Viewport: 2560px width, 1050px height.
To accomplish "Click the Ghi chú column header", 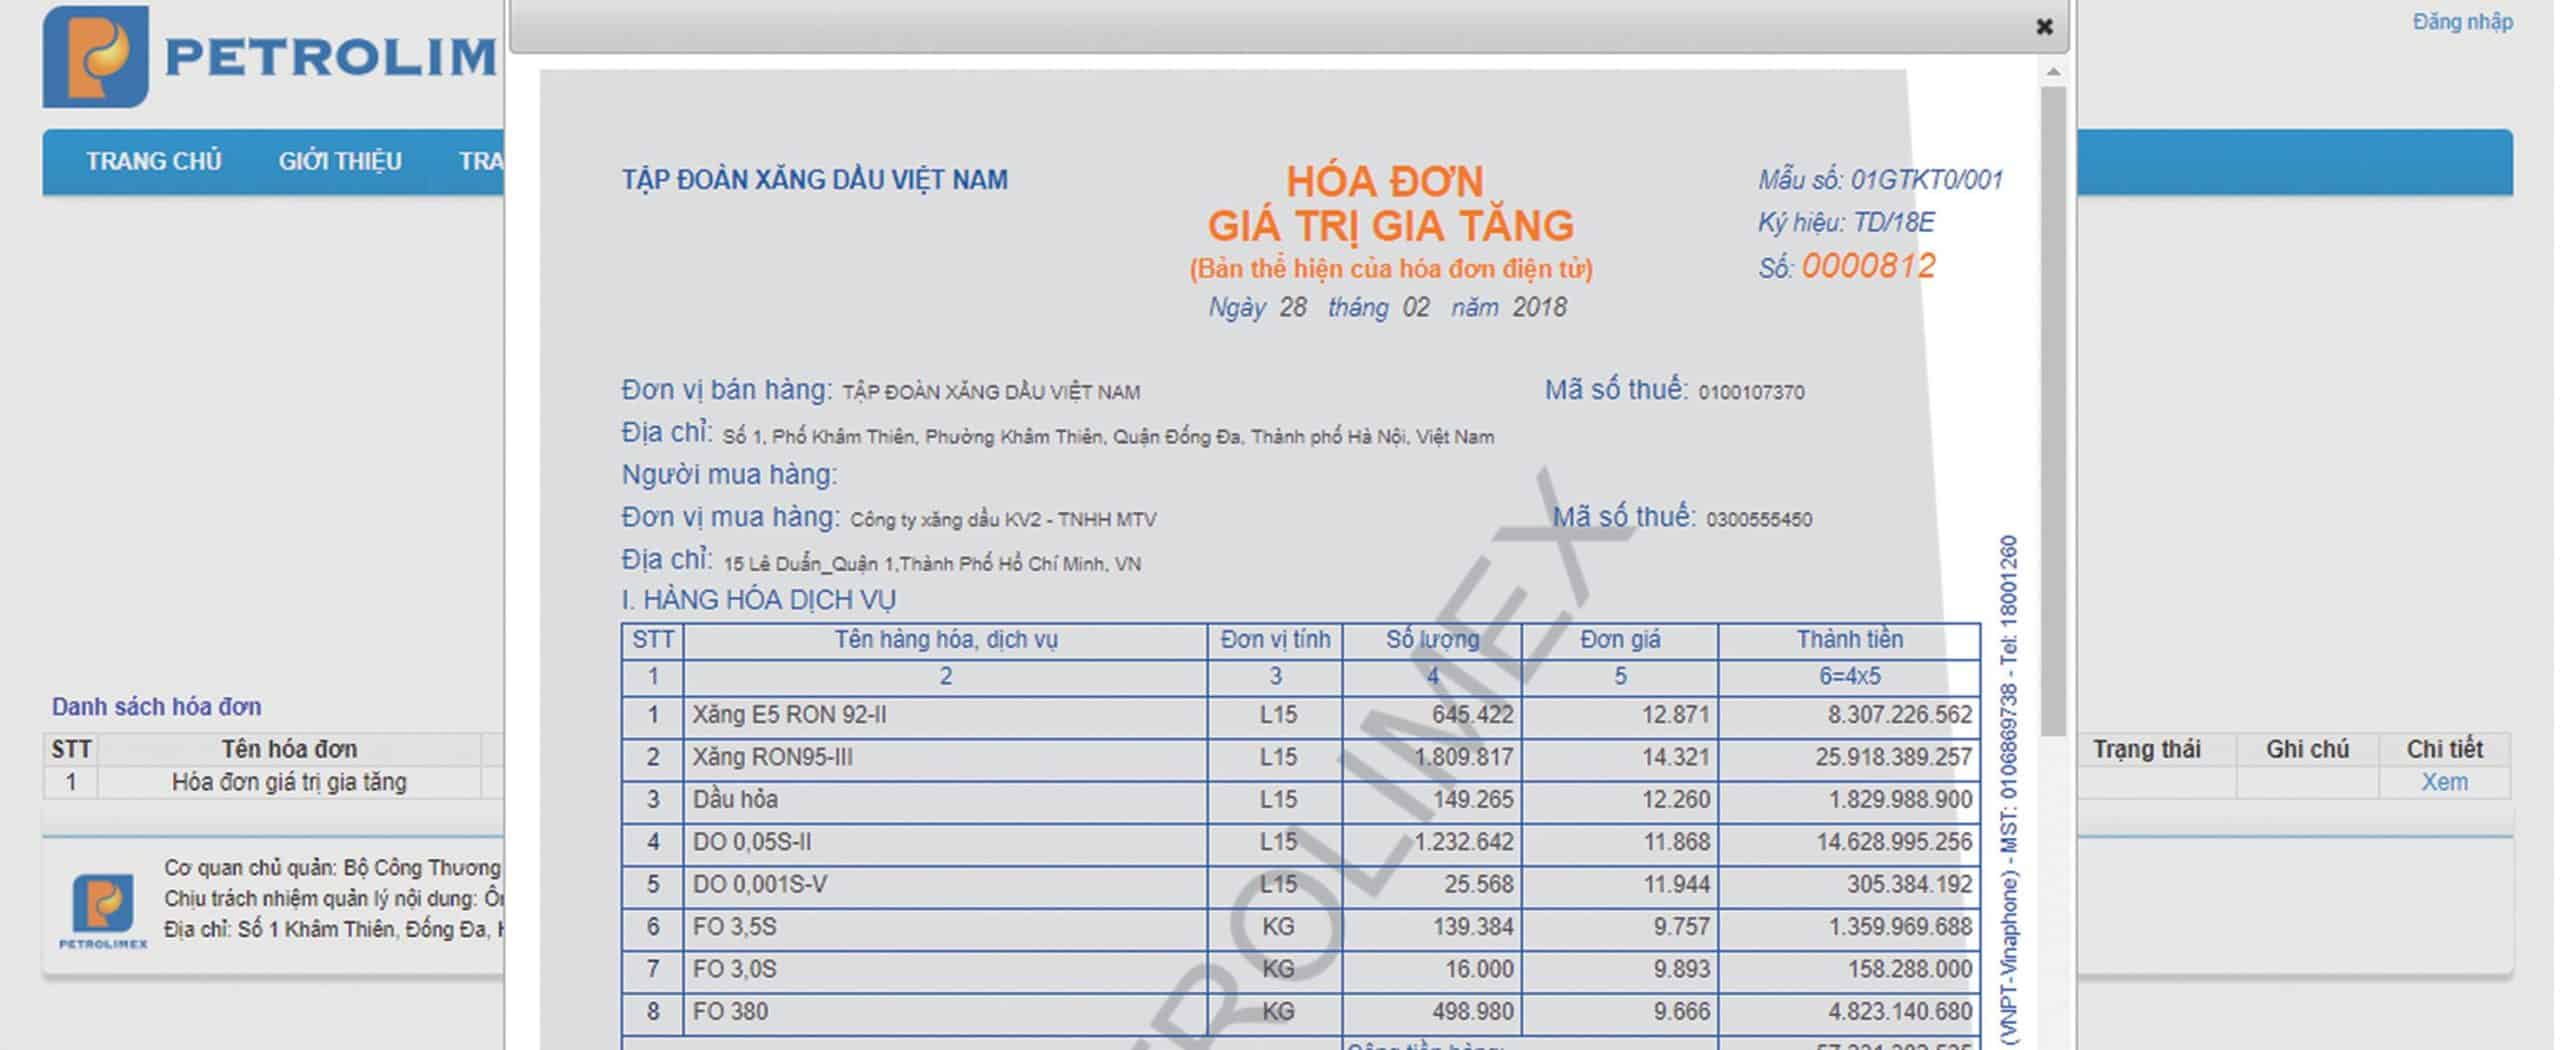I will (x=2307, y=749).
